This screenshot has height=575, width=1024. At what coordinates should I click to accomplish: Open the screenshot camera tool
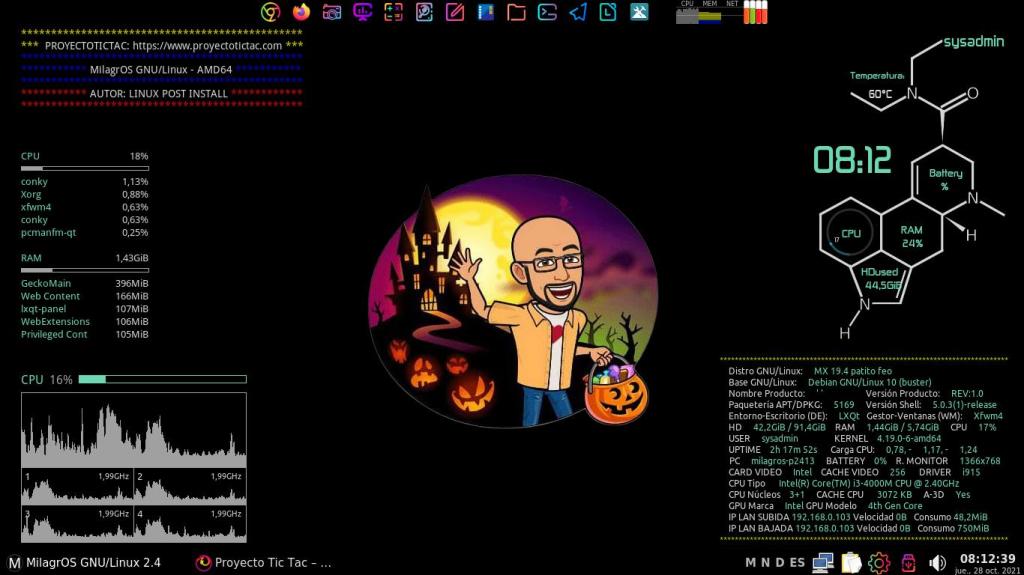(x=332, y=12)
